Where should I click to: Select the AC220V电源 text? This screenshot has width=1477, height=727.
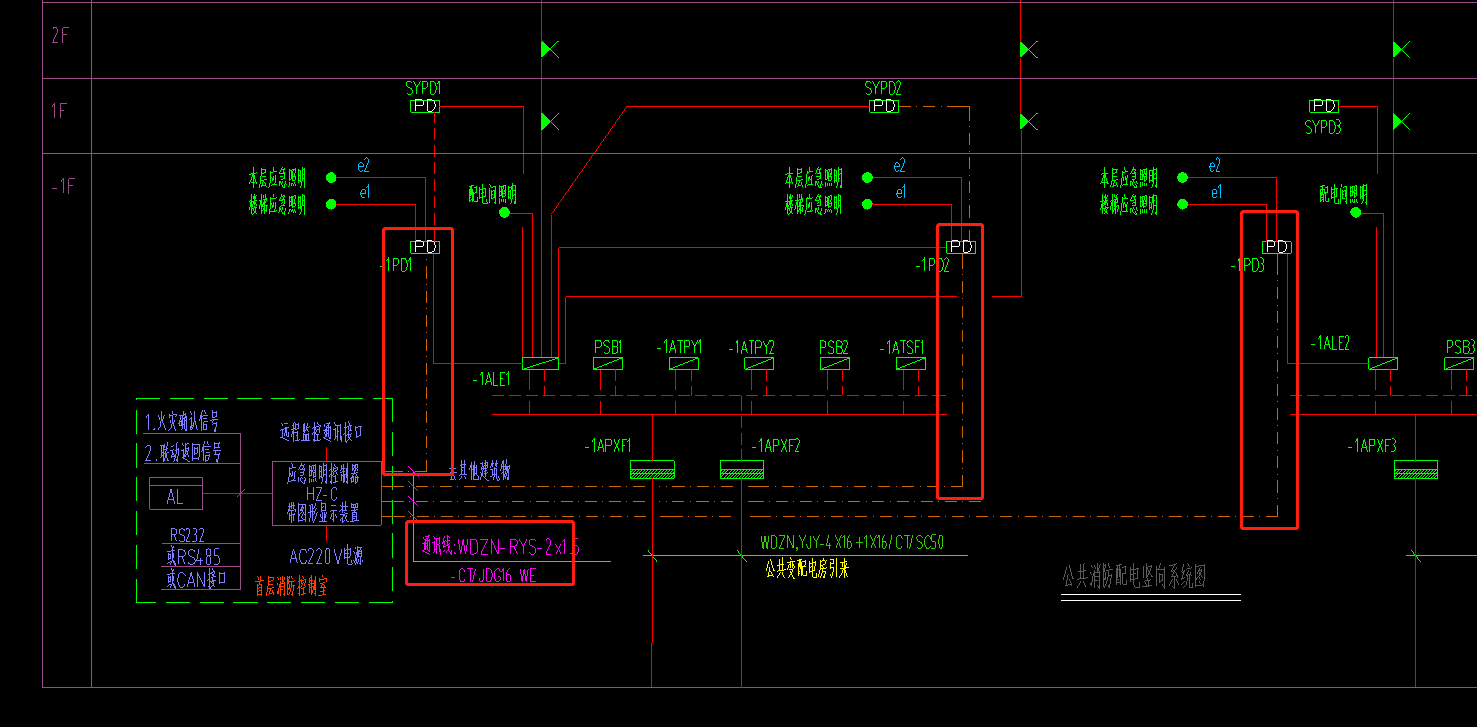tap(326, 557)
